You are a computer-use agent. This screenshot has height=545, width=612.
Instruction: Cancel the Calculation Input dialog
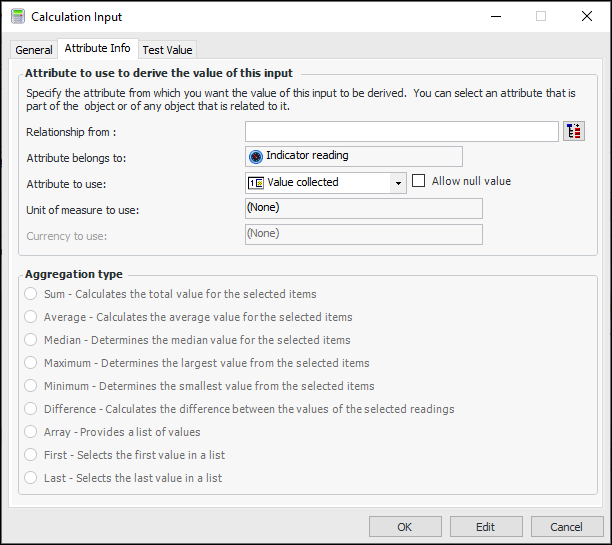pos(566,527)
